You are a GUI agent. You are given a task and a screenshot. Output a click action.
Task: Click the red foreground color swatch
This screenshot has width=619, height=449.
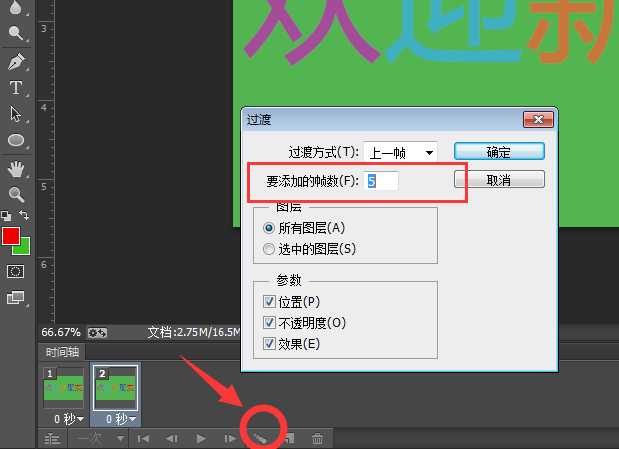pos(11,236)
